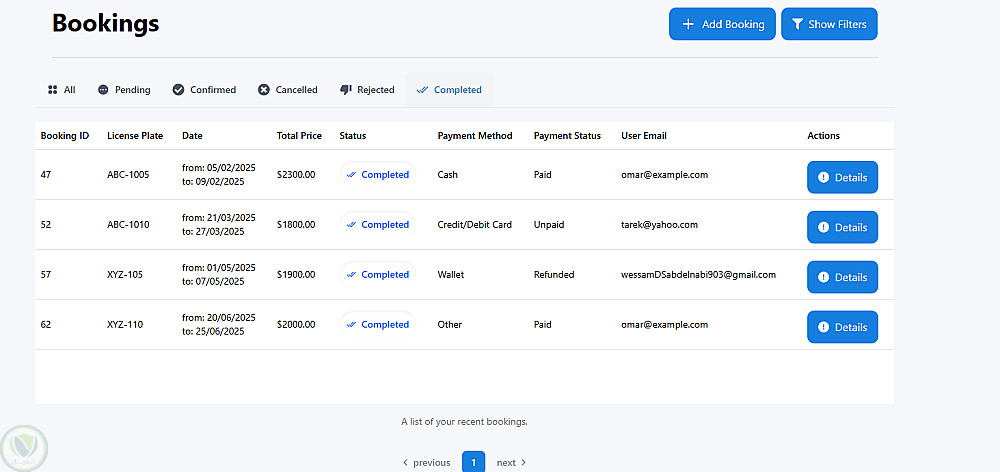Click the Completed status badge for booking 47
Screen dimensions: 1000x472
(378, 175)
